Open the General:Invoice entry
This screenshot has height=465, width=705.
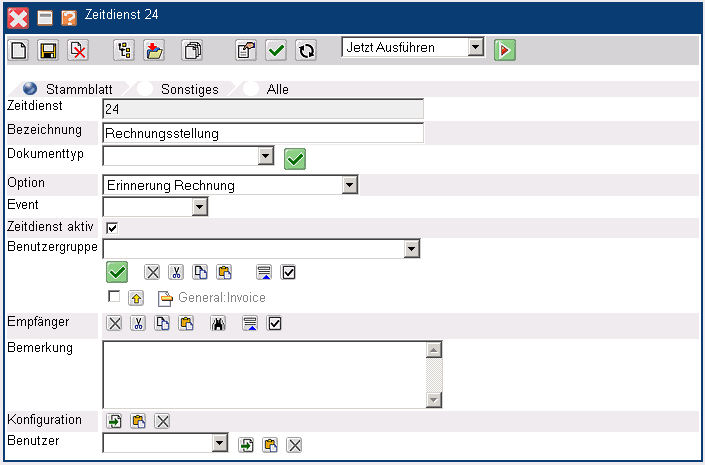click(221, 297)
